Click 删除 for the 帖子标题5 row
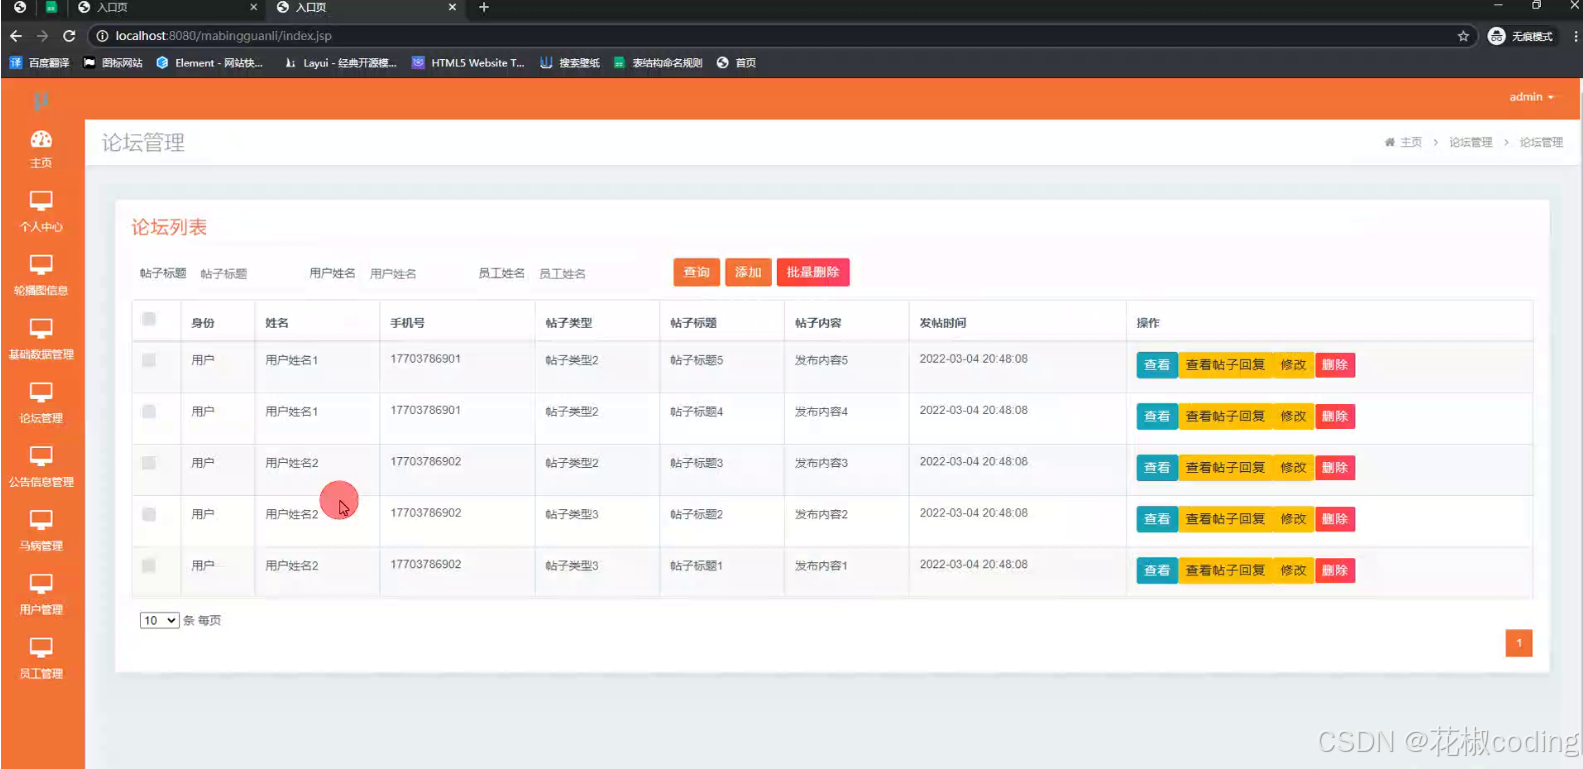The width and height of the screenshot is (1583, 769). (x=1335, y=365)
